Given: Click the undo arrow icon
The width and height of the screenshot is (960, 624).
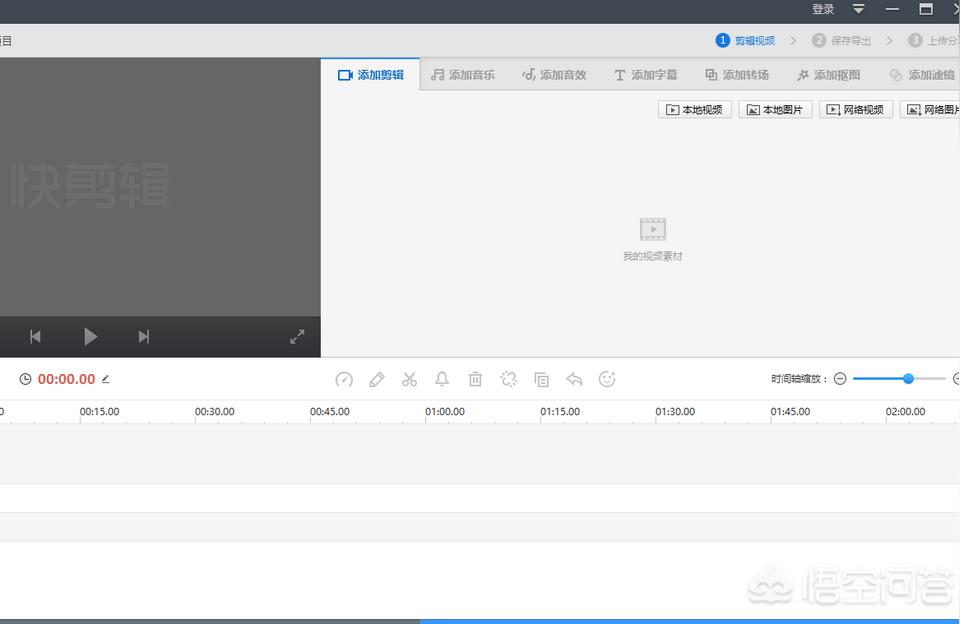Looking at the screenshot, I should click(x=574, y=380).
